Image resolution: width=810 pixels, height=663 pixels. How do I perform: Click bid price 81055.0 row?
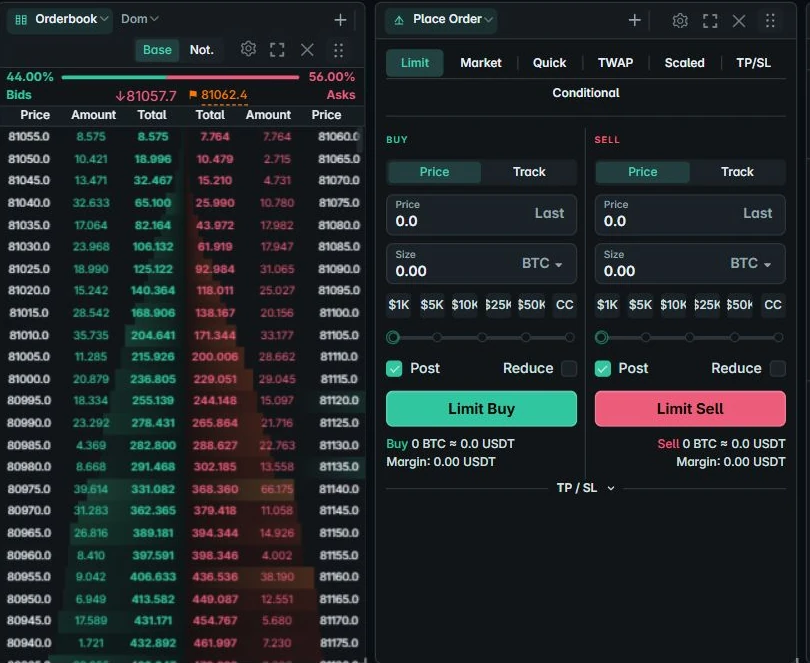tap(91, 137)
